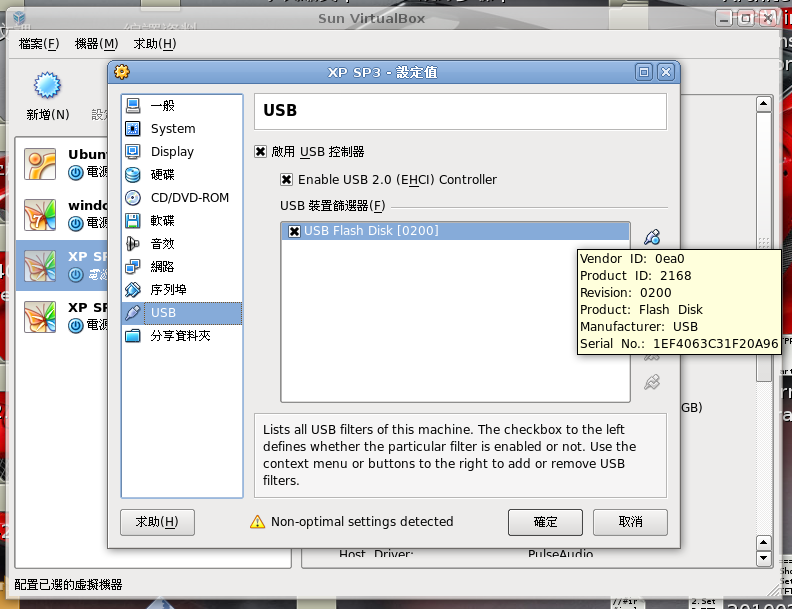The height and width of the screenshot is (609, 792).
Task: Click 取消 to cancel settings
Action: click(630, 522)
